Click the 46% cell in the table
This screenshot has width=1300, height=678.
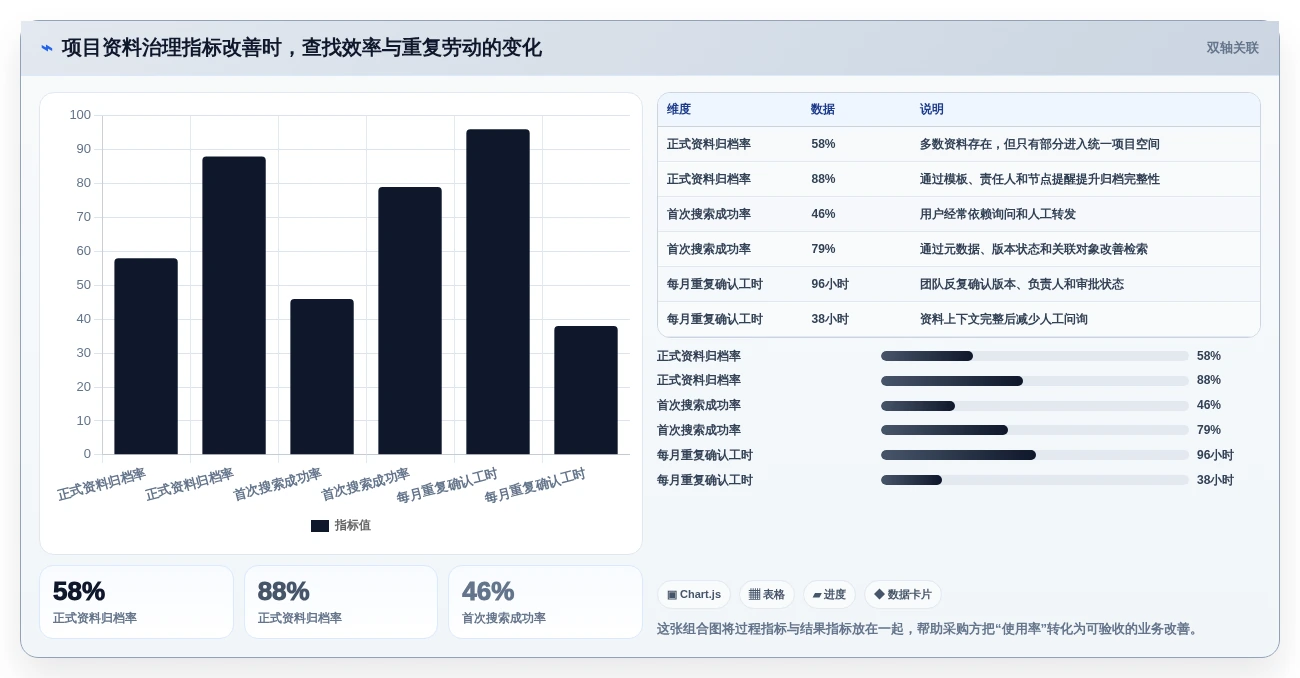823,214
